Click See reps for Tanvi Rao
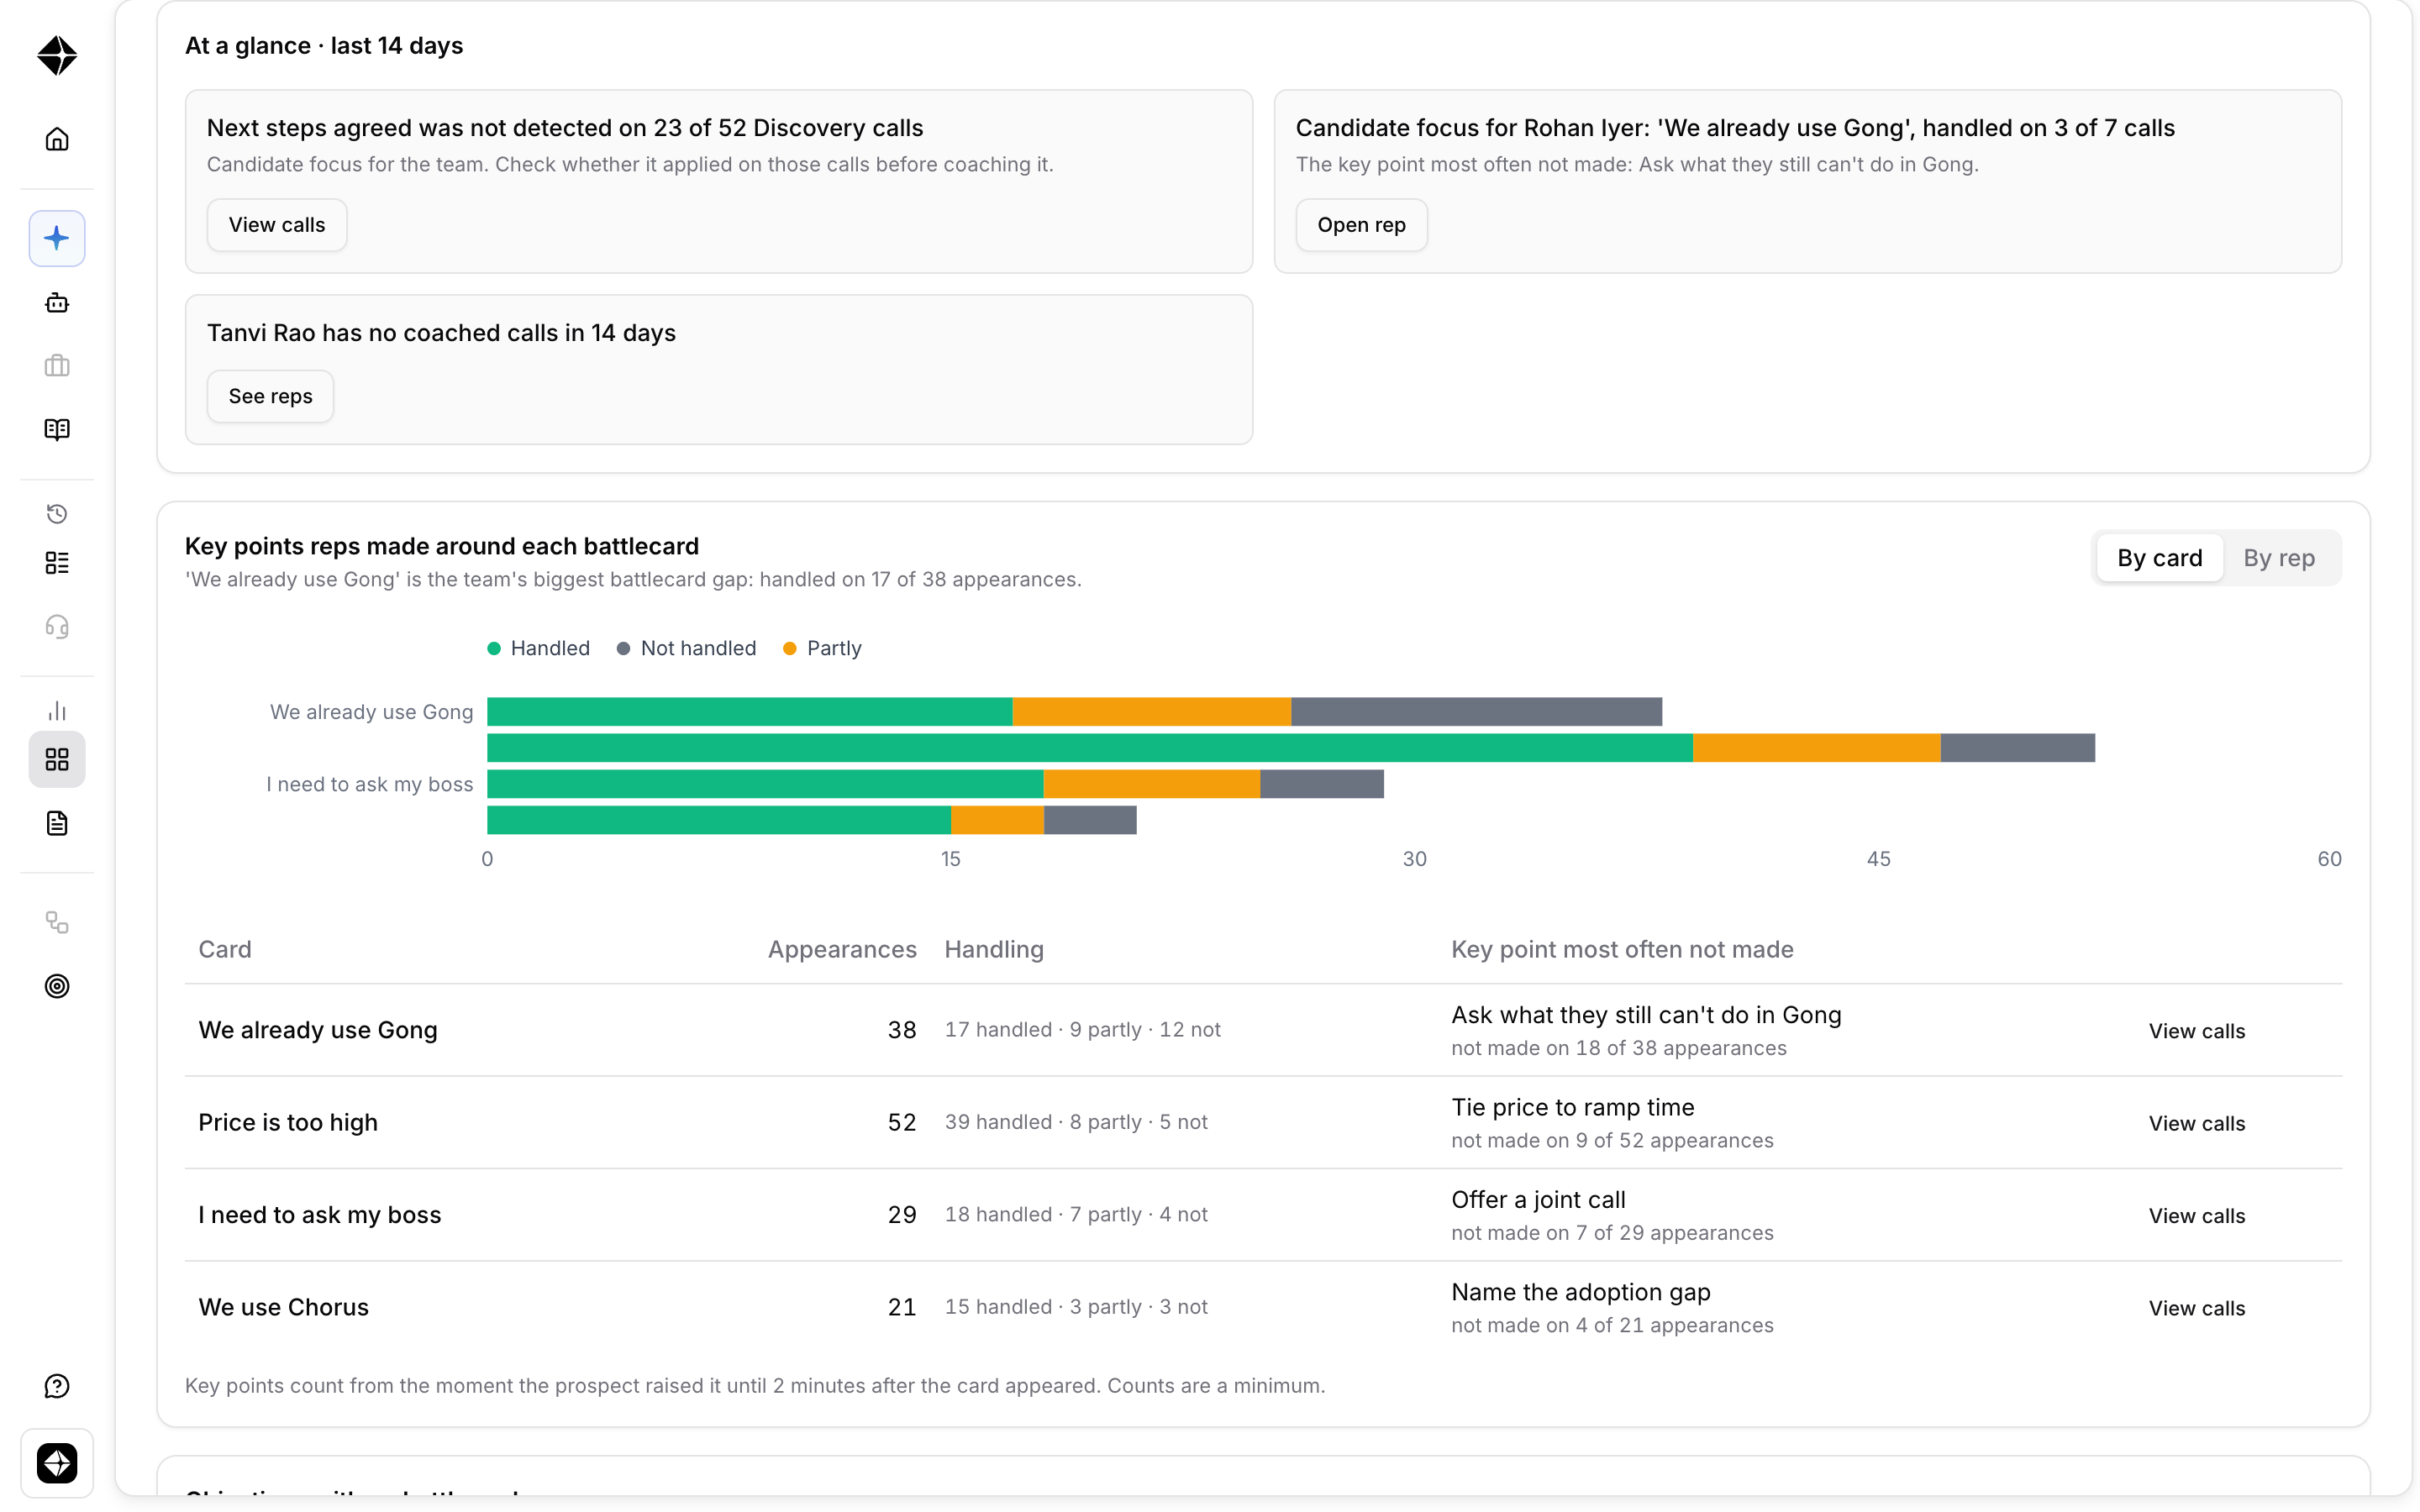The height and width of the screenshot is (1512, 2420). (x=270, y=396)
